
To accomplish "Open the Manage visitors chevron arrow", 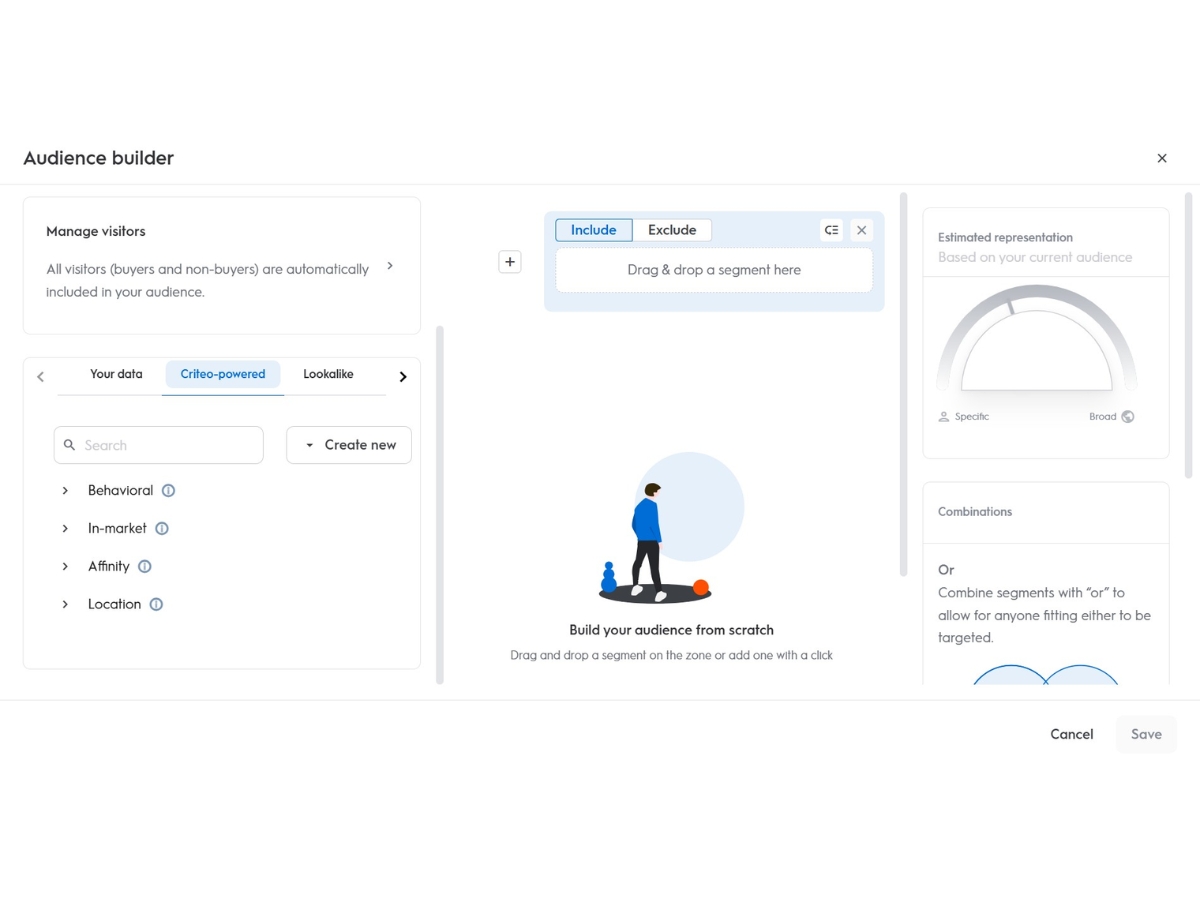I will (x=390, y=266).
